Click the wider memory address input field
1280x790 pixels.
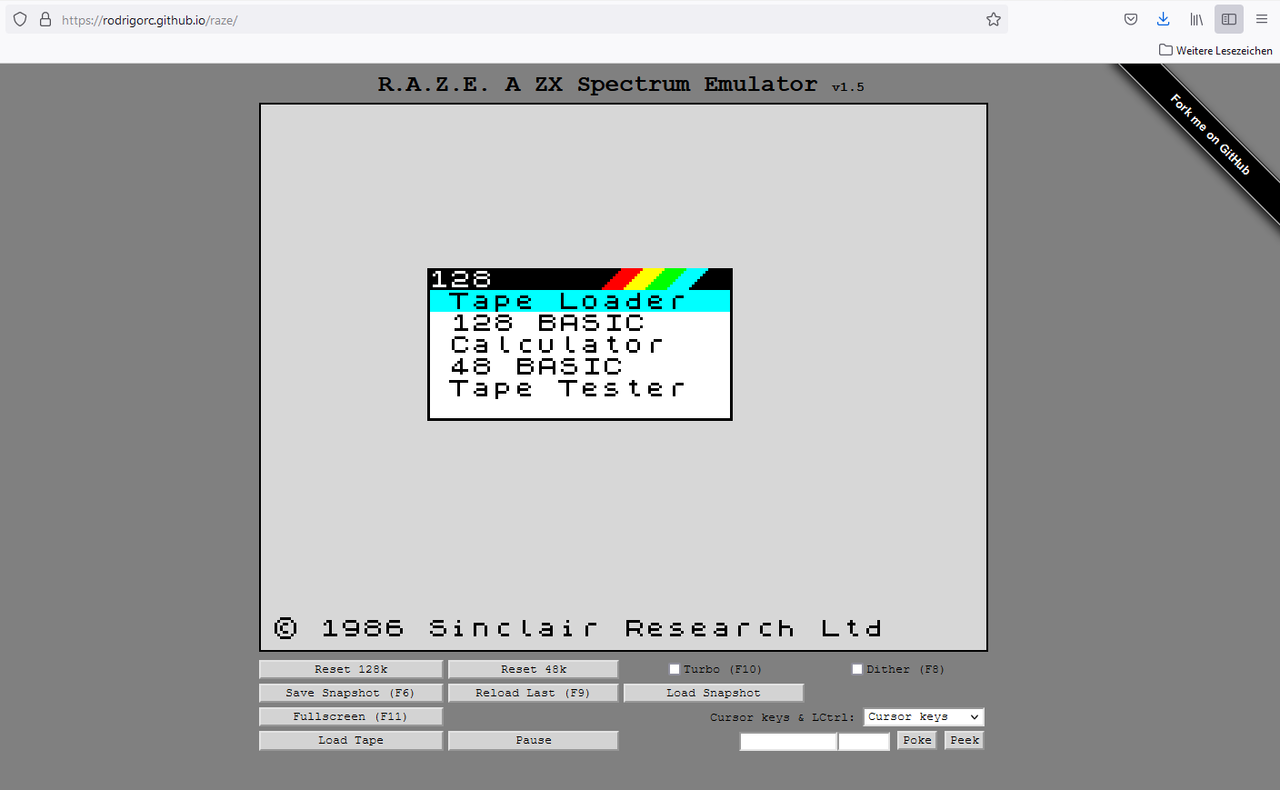788,742
